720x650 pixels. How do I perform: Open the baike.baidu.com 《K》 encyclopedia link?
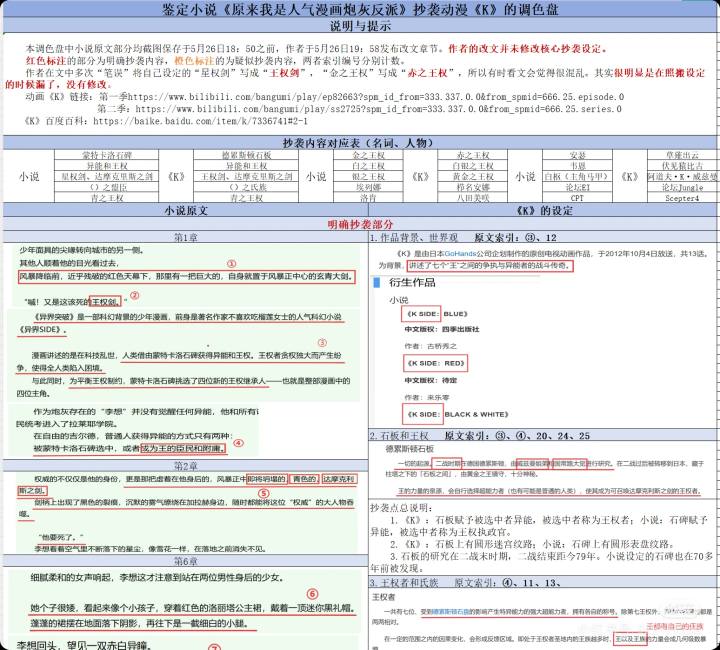(x=200, y=121)
